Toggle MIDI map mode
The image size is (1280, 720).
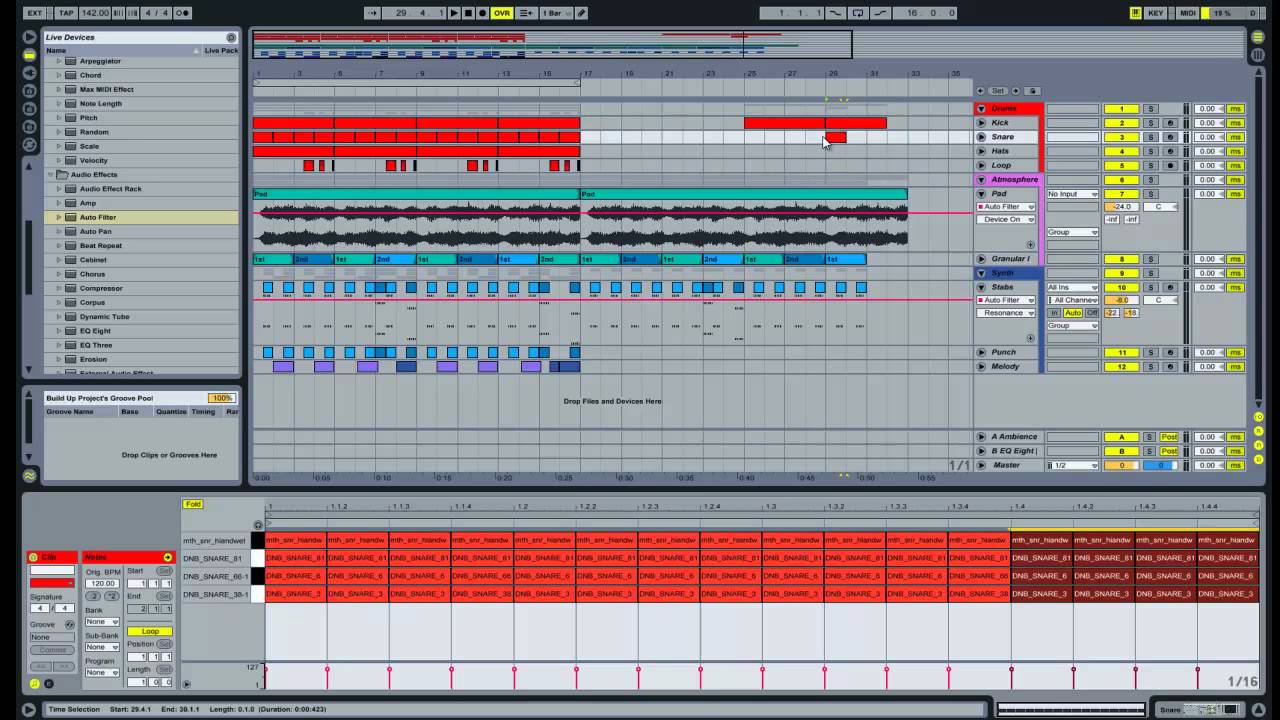point(1188,13)
